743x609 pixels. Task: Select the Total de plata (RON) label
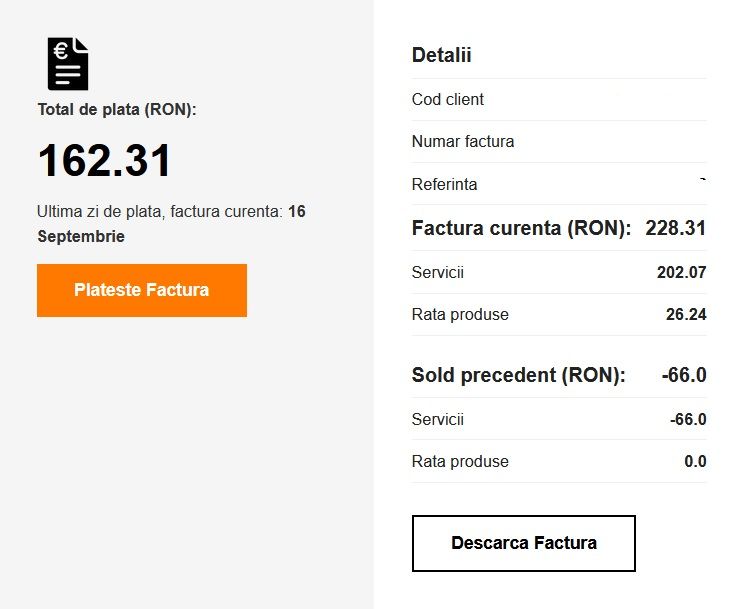[x=117, y=109]
